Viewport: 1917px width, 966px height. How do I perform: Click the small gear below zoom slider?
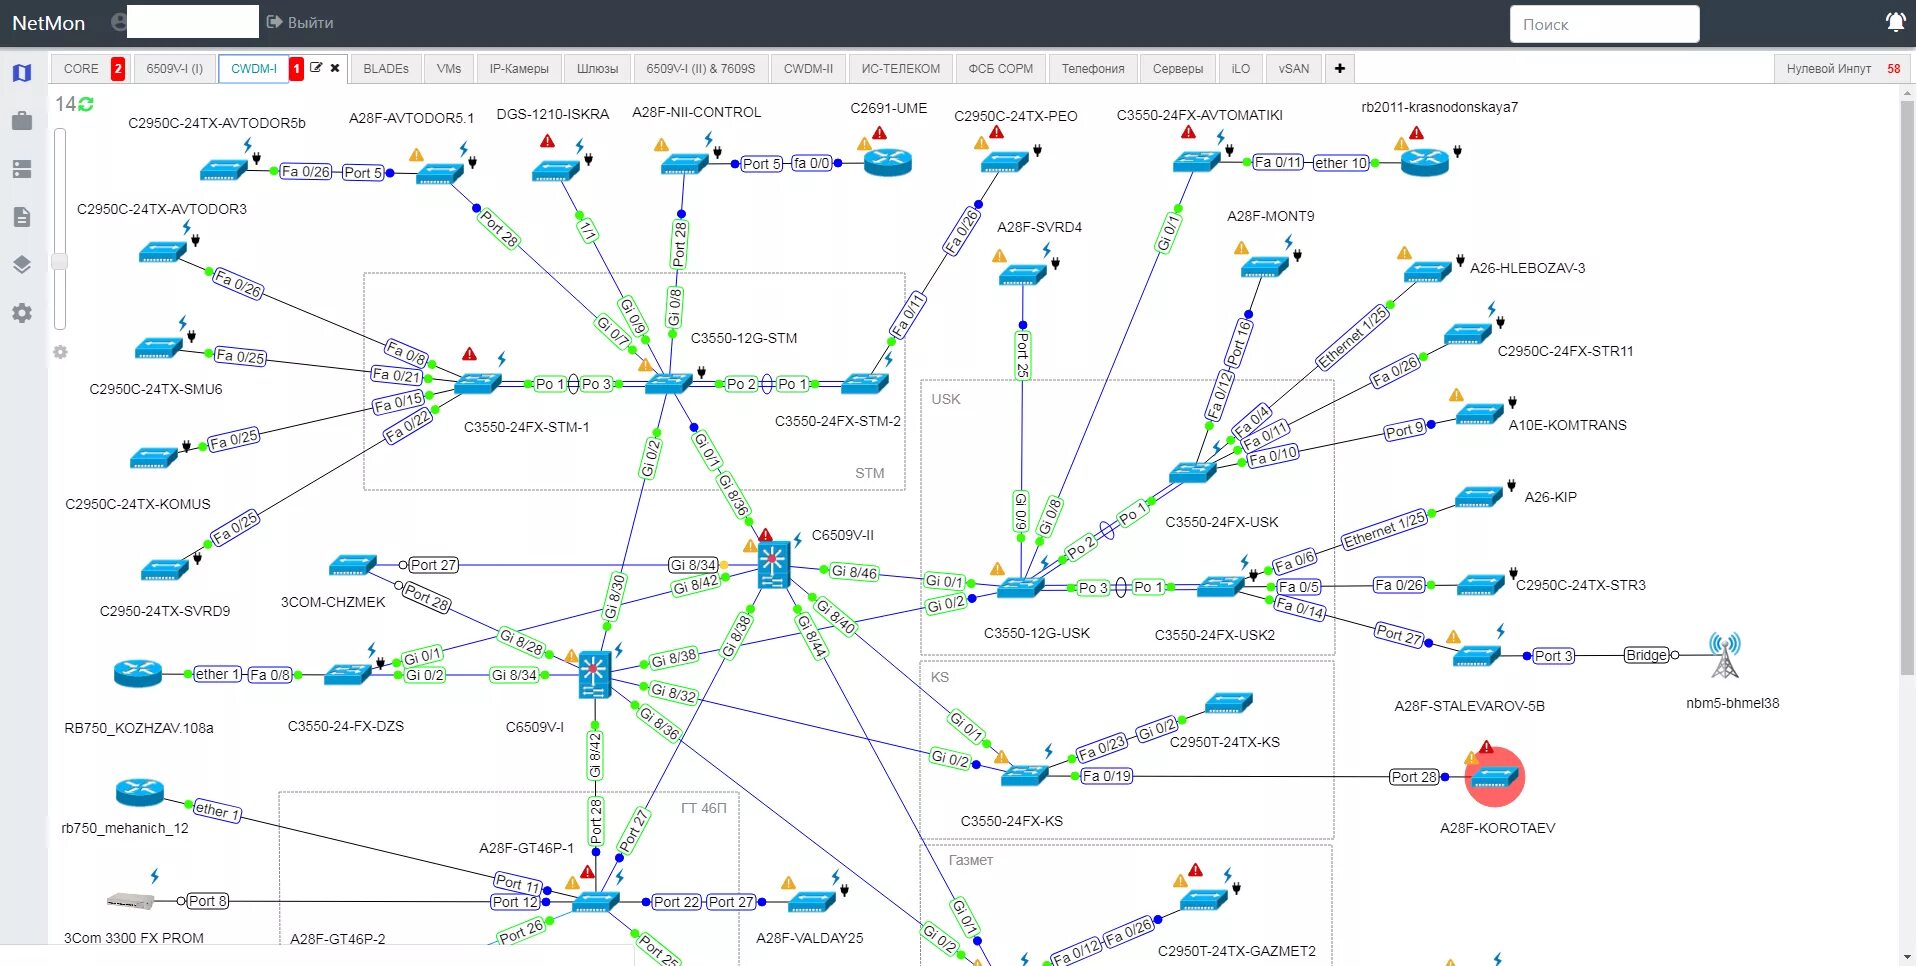point(60,352)
